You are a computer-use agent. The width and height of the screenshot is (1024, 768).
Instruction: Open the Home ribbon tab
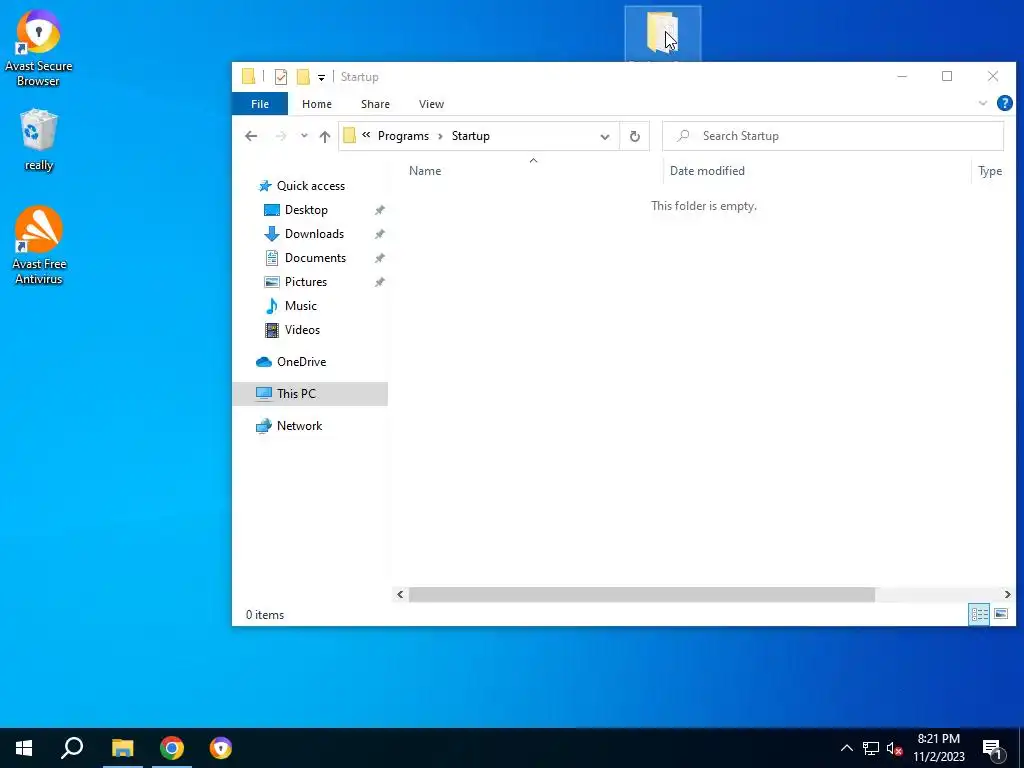click(317, 104)
